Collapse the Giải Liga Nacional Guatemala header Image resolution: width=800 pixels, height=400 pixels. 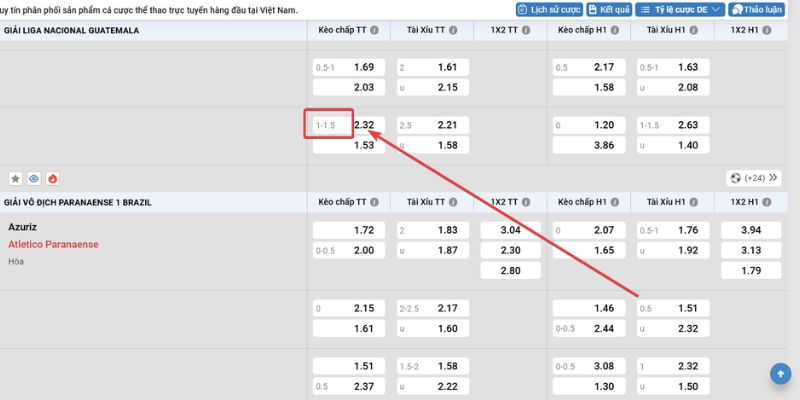(x=70, y=31)
